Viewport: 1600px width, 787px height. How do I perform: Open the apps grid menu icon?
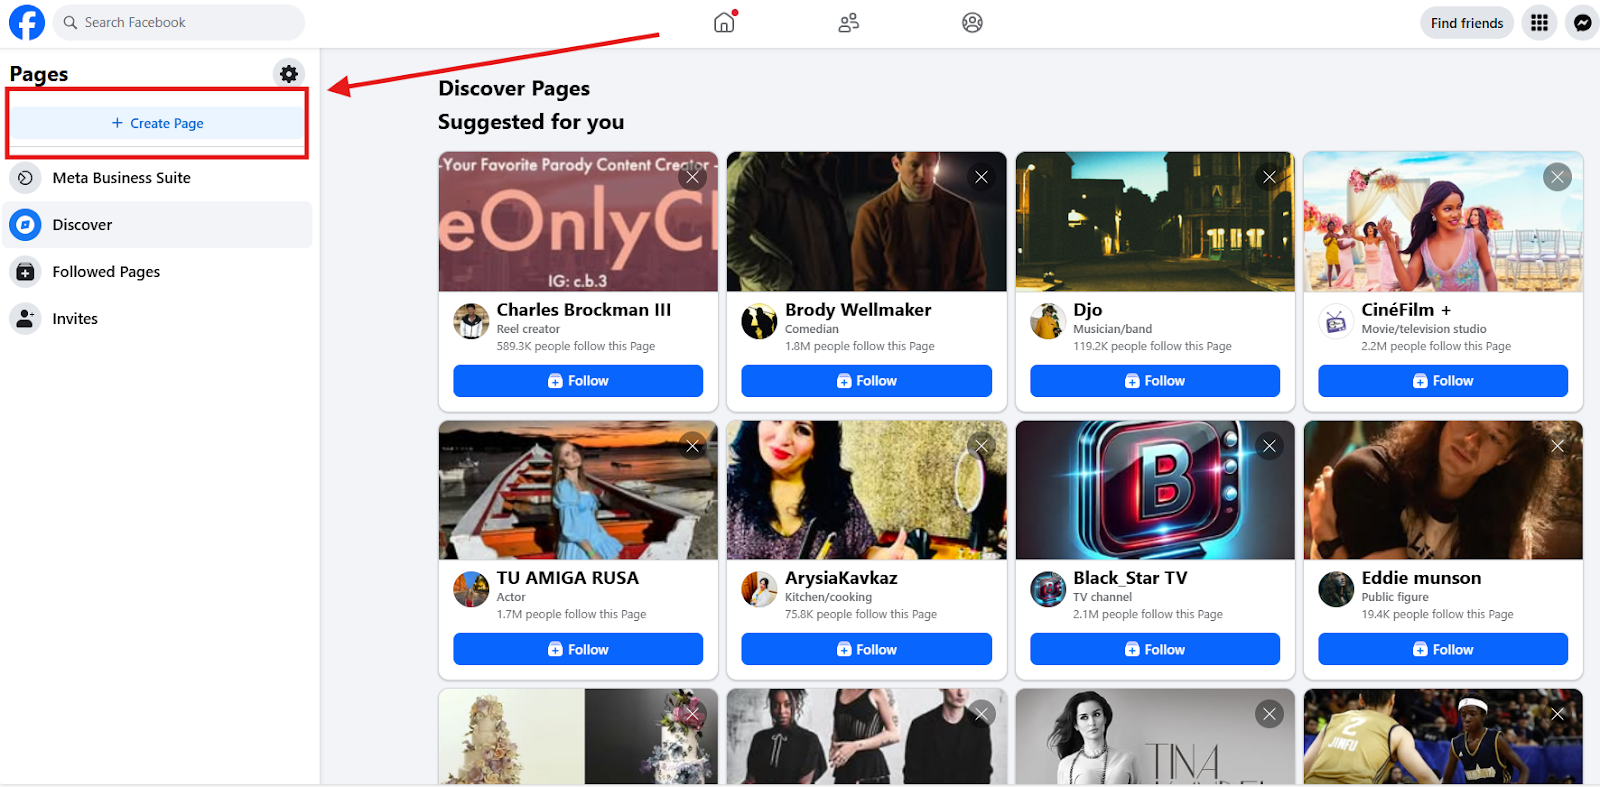[x=1539, y=22]
